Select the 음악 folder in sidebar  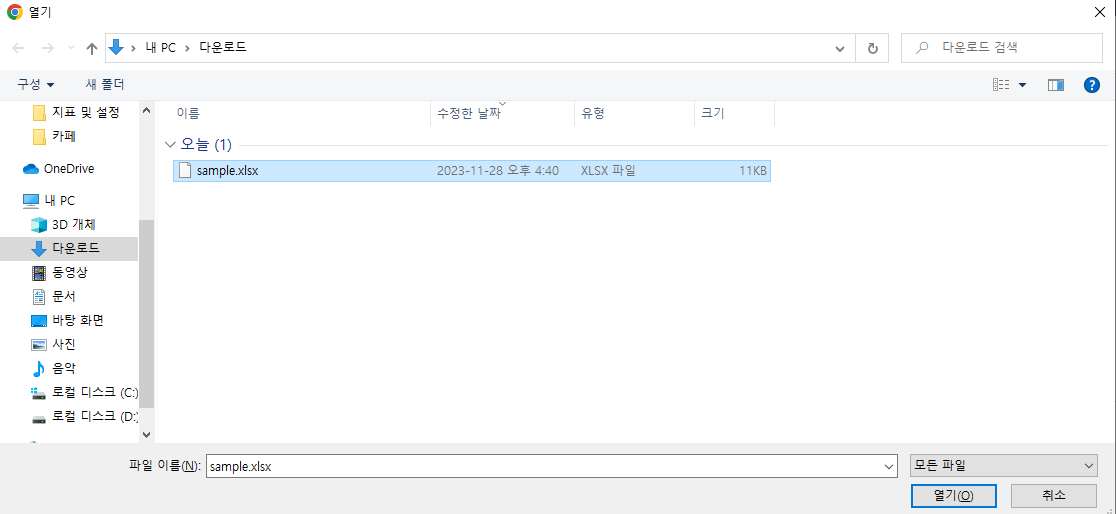coord(64,368)
